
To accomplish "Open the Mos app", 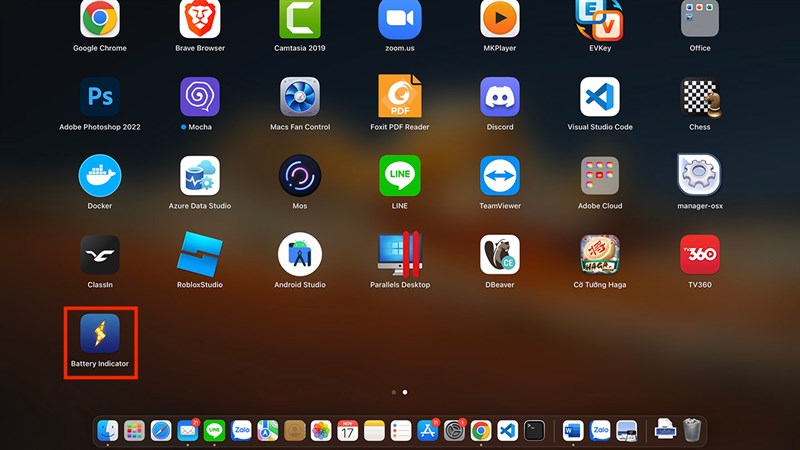I will pyautogui.click(x=300, y=176).
